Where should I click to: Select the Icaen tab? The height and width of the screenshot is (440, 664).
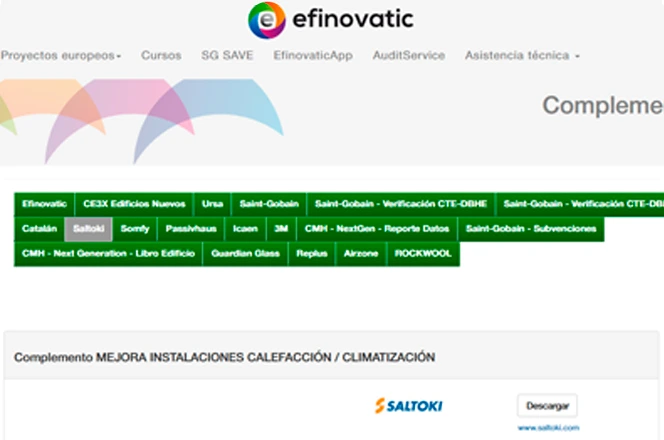[245, 229]
